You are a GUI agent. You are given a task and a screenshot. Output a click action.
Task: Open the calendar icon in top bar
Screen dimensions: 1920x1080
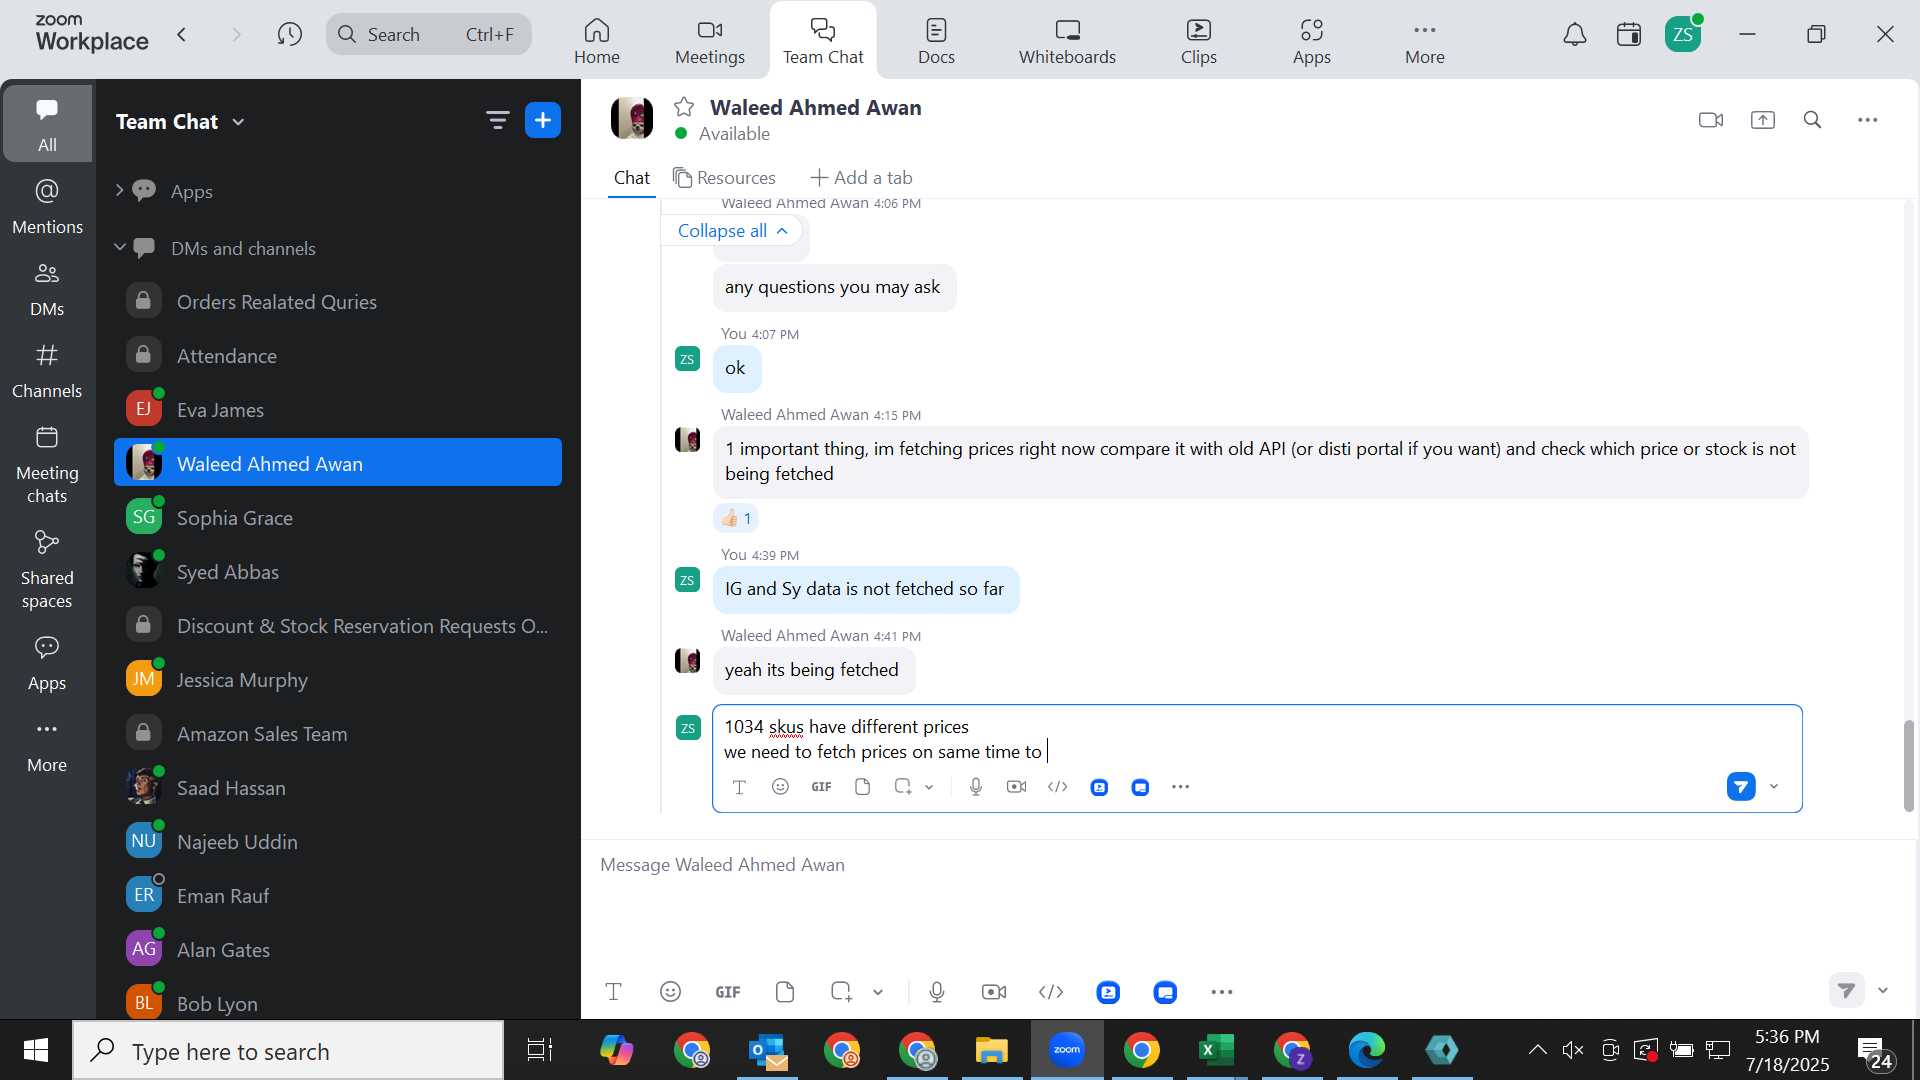pyautogui.click(x=1629, y=35)
